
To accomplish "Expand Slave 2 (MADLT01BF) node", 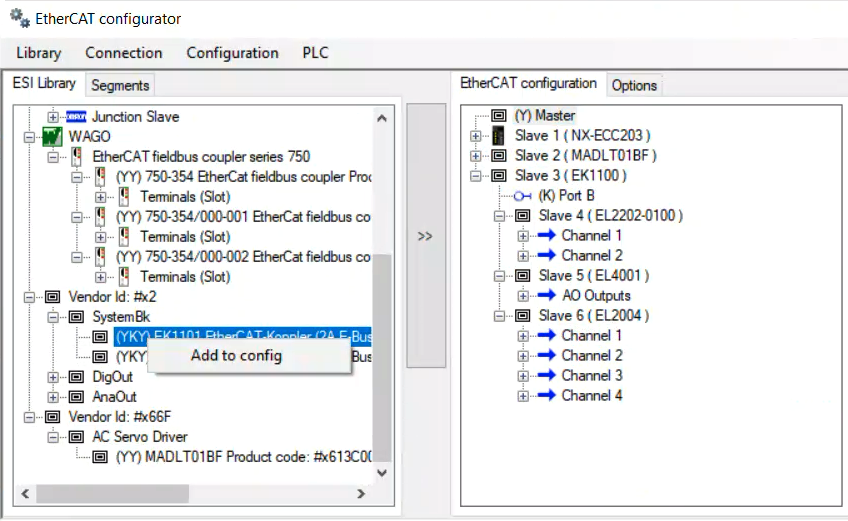I will (475, 156).
